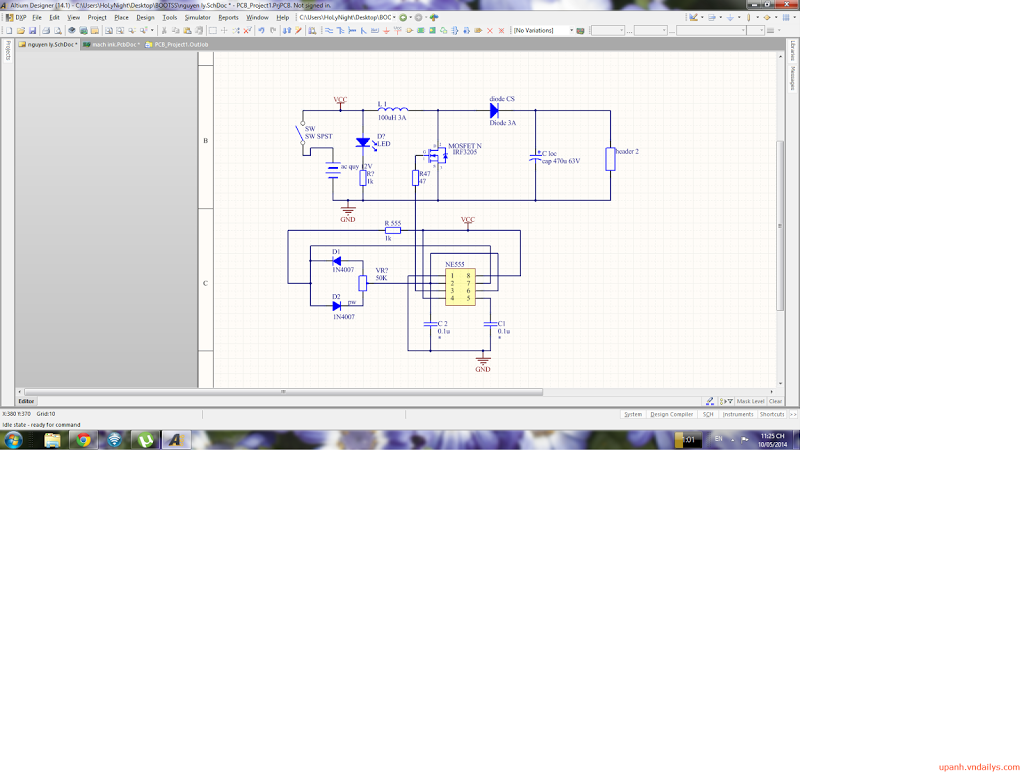The image size is (1024, 776).
Task: Click the Windows Start button
Action: point(13,440)
